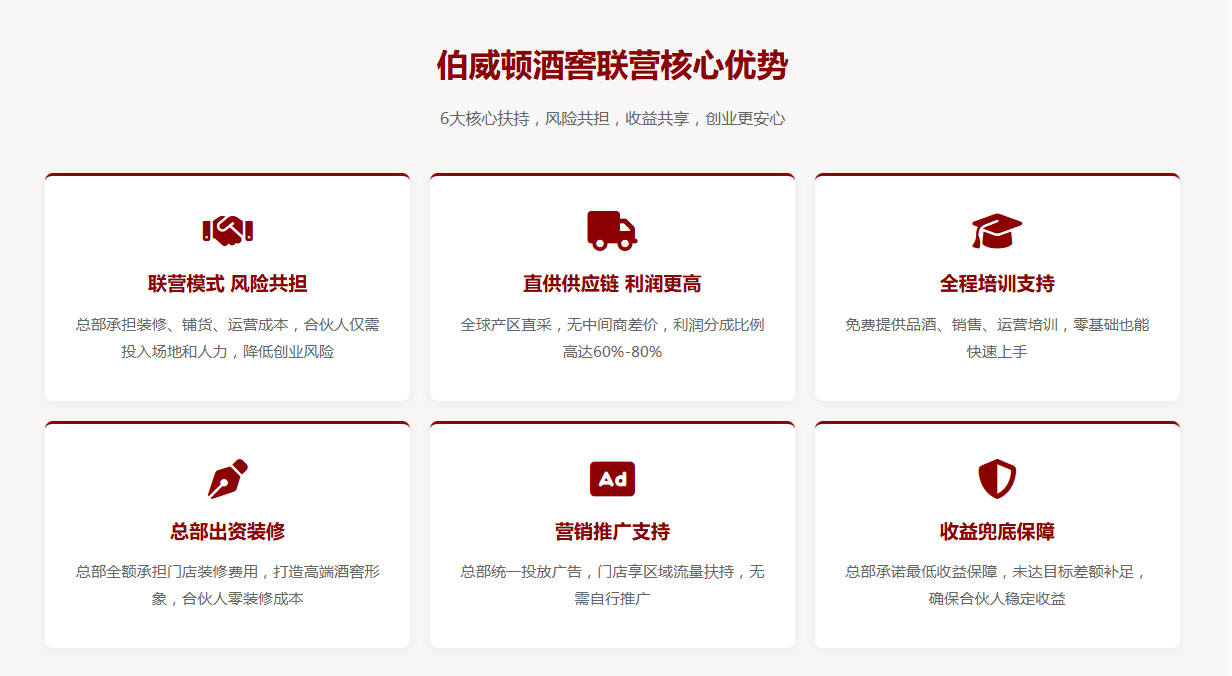Click the shield icon for 收益兜底保障
The height and width of the screenshot is (676, 1232).
(x=997, y=479)
